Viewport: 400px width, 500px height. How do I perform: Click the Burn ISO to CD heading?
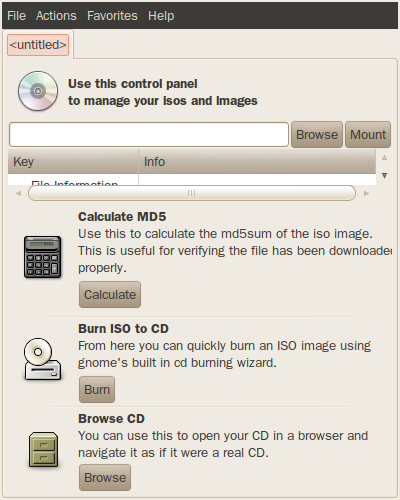coord(123,329)
